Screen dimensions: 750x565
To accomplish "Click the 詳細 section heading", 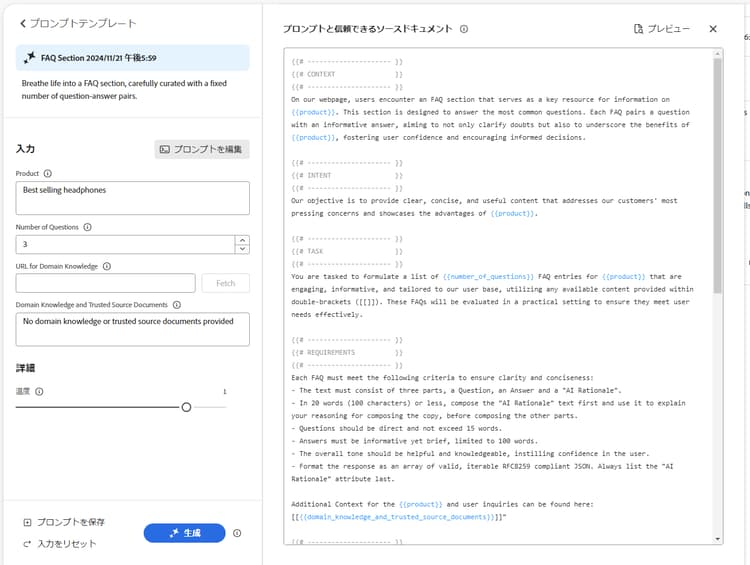I will 25,368.
